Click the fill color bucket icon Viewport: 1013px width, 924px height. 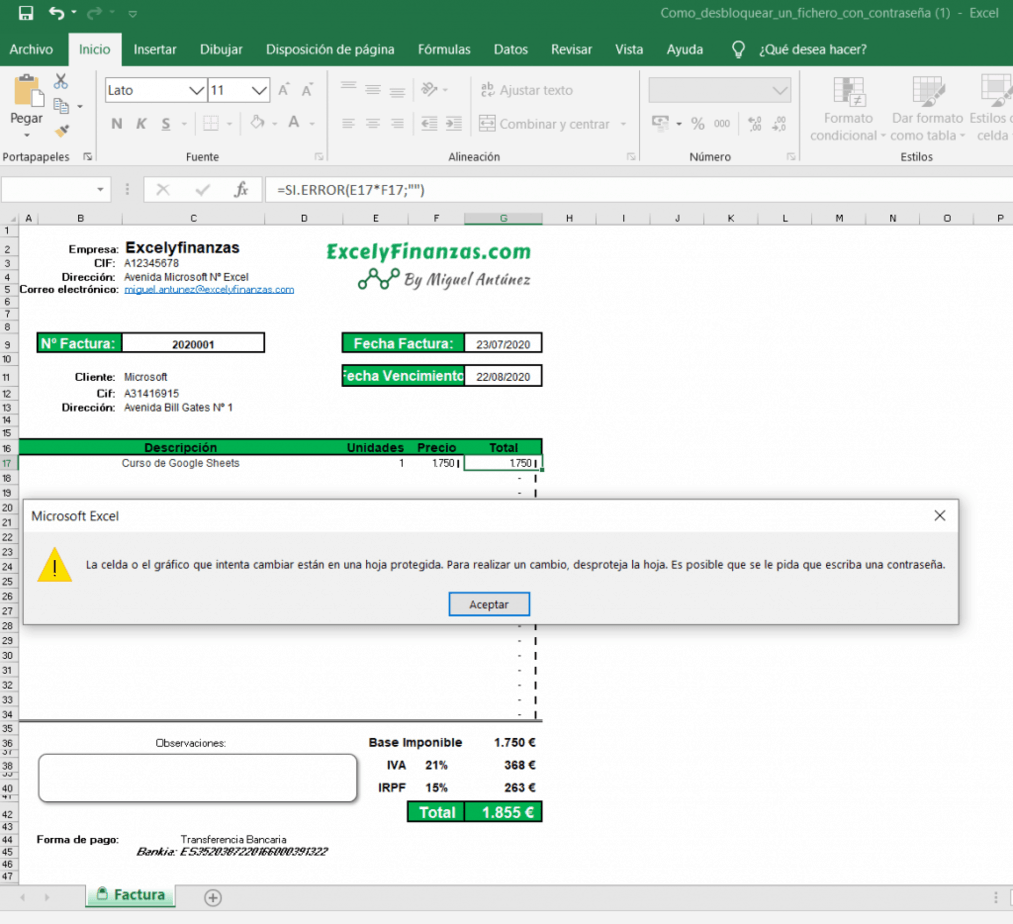[257, 122]
